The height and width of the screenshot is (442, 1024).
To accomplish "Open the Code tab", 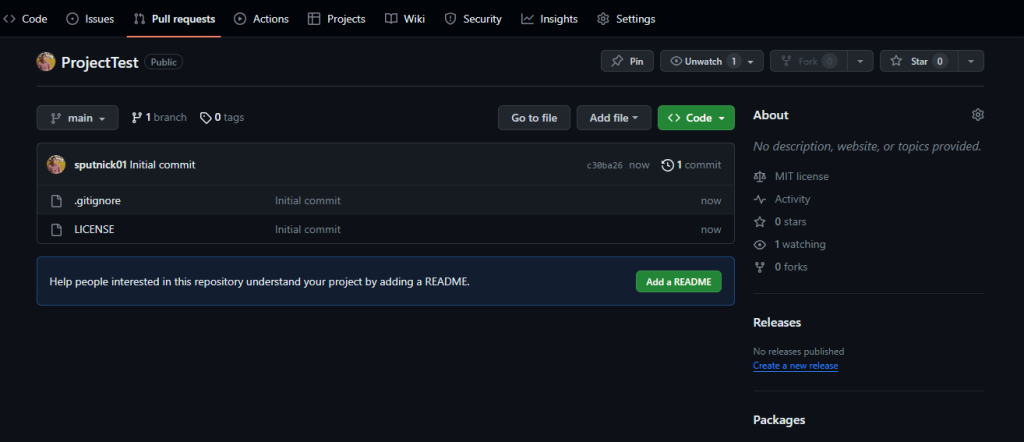I will pyautogui.click(x=25, y=19).
